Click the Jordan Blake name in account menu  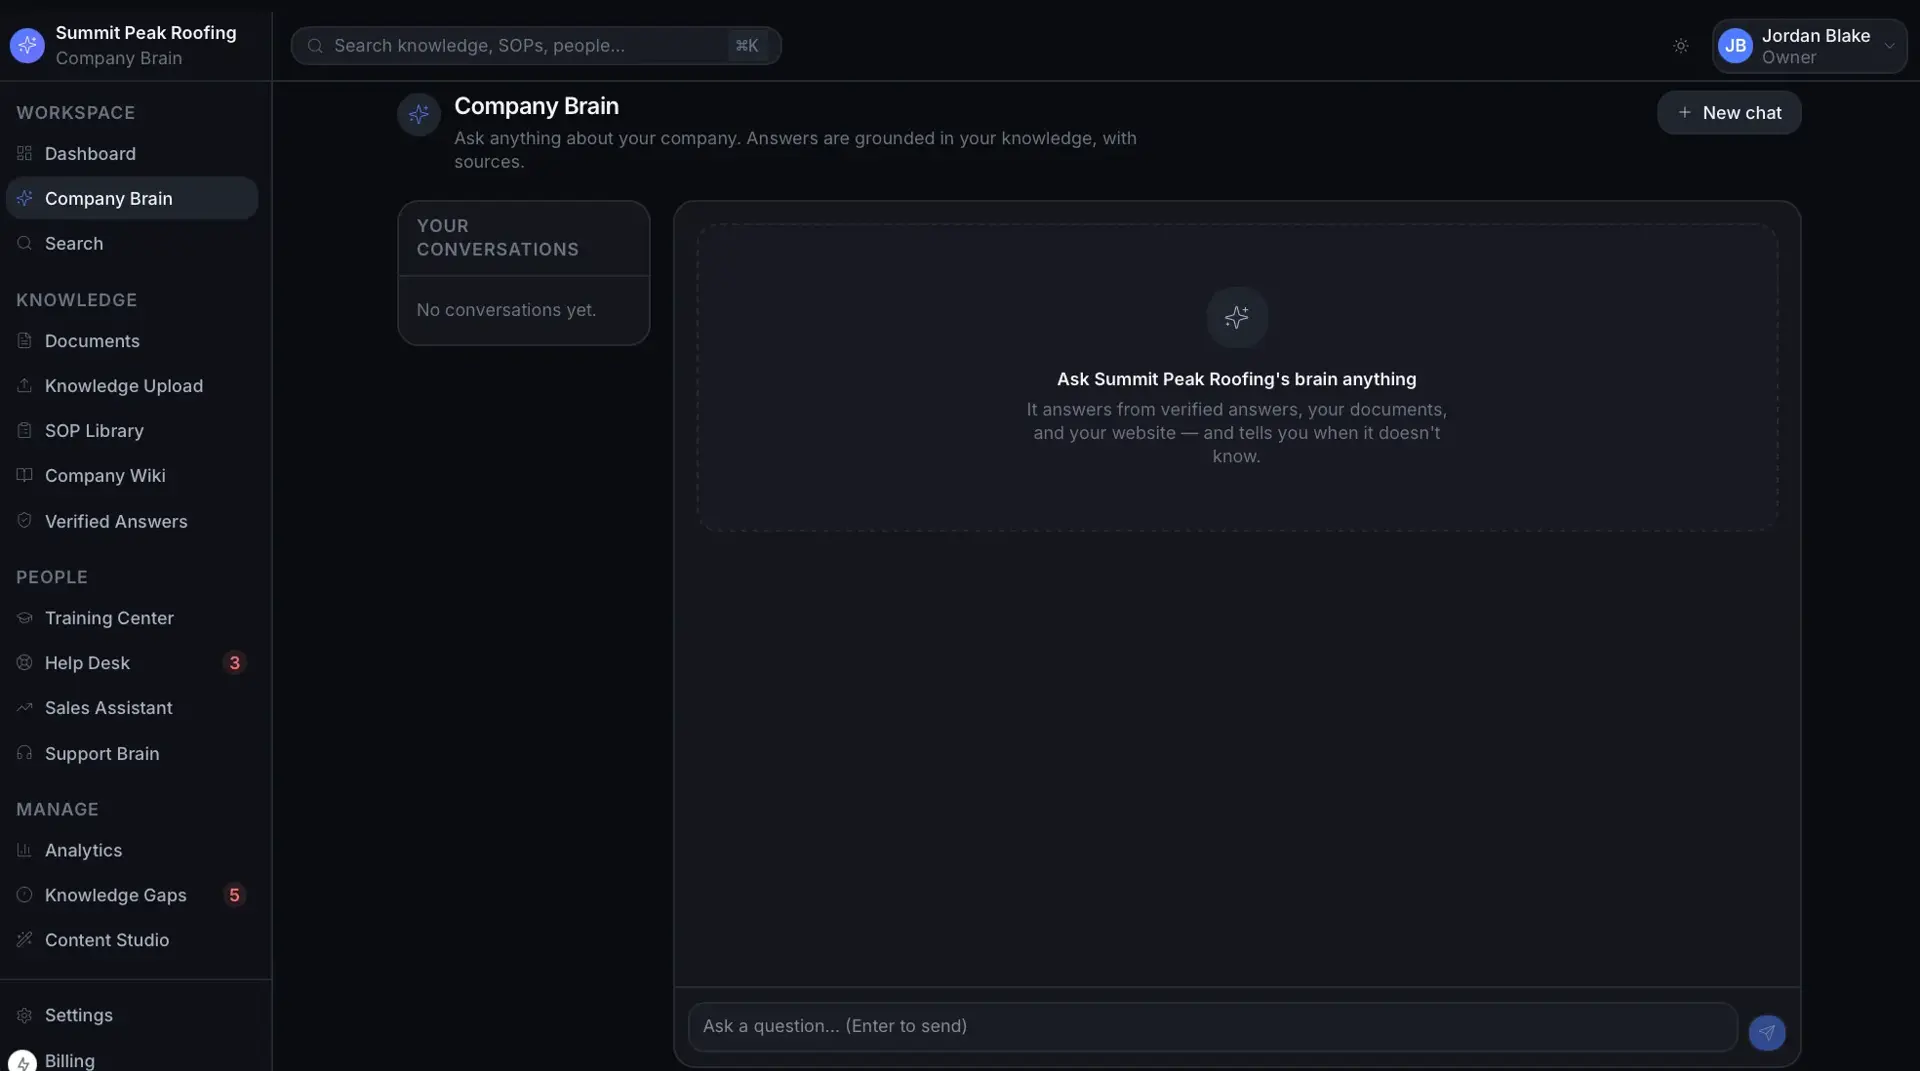pyautogui.click(x=1815, y=35)
